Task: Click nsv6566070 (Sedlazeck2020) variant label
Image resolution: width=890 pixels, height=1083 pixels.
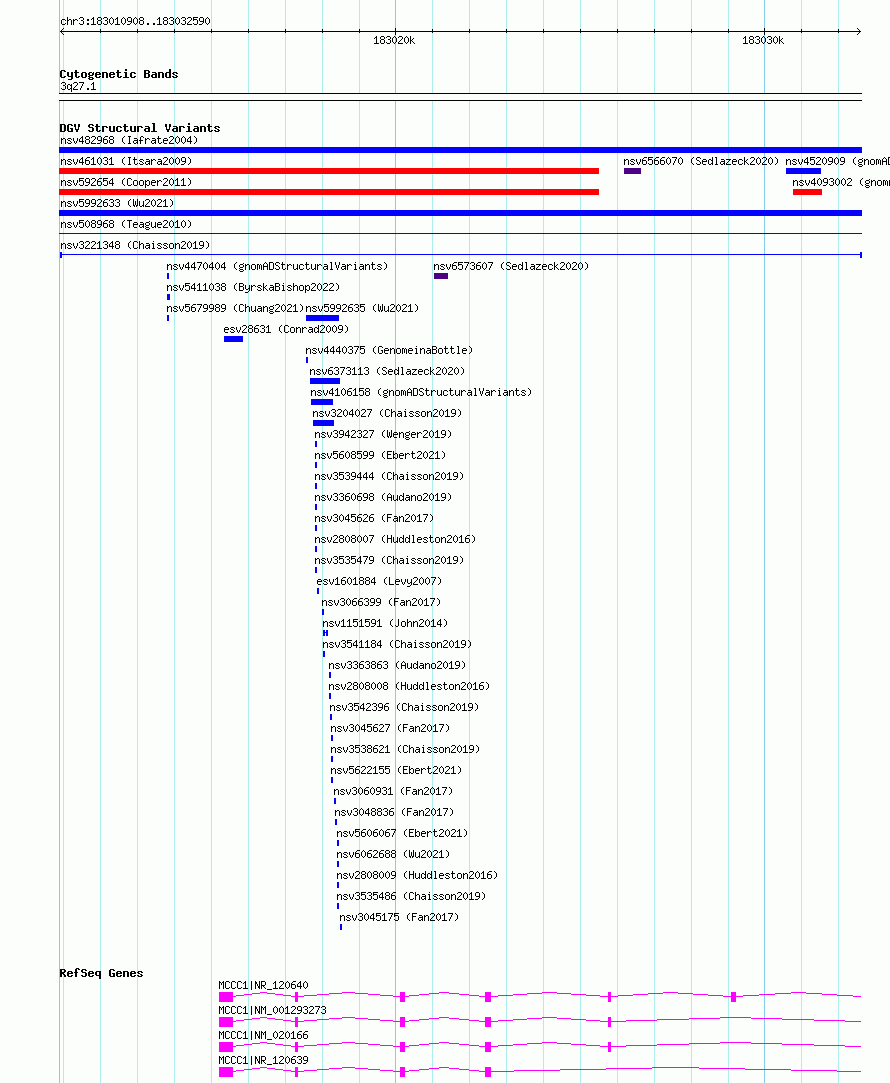Action: pos(701,161)
